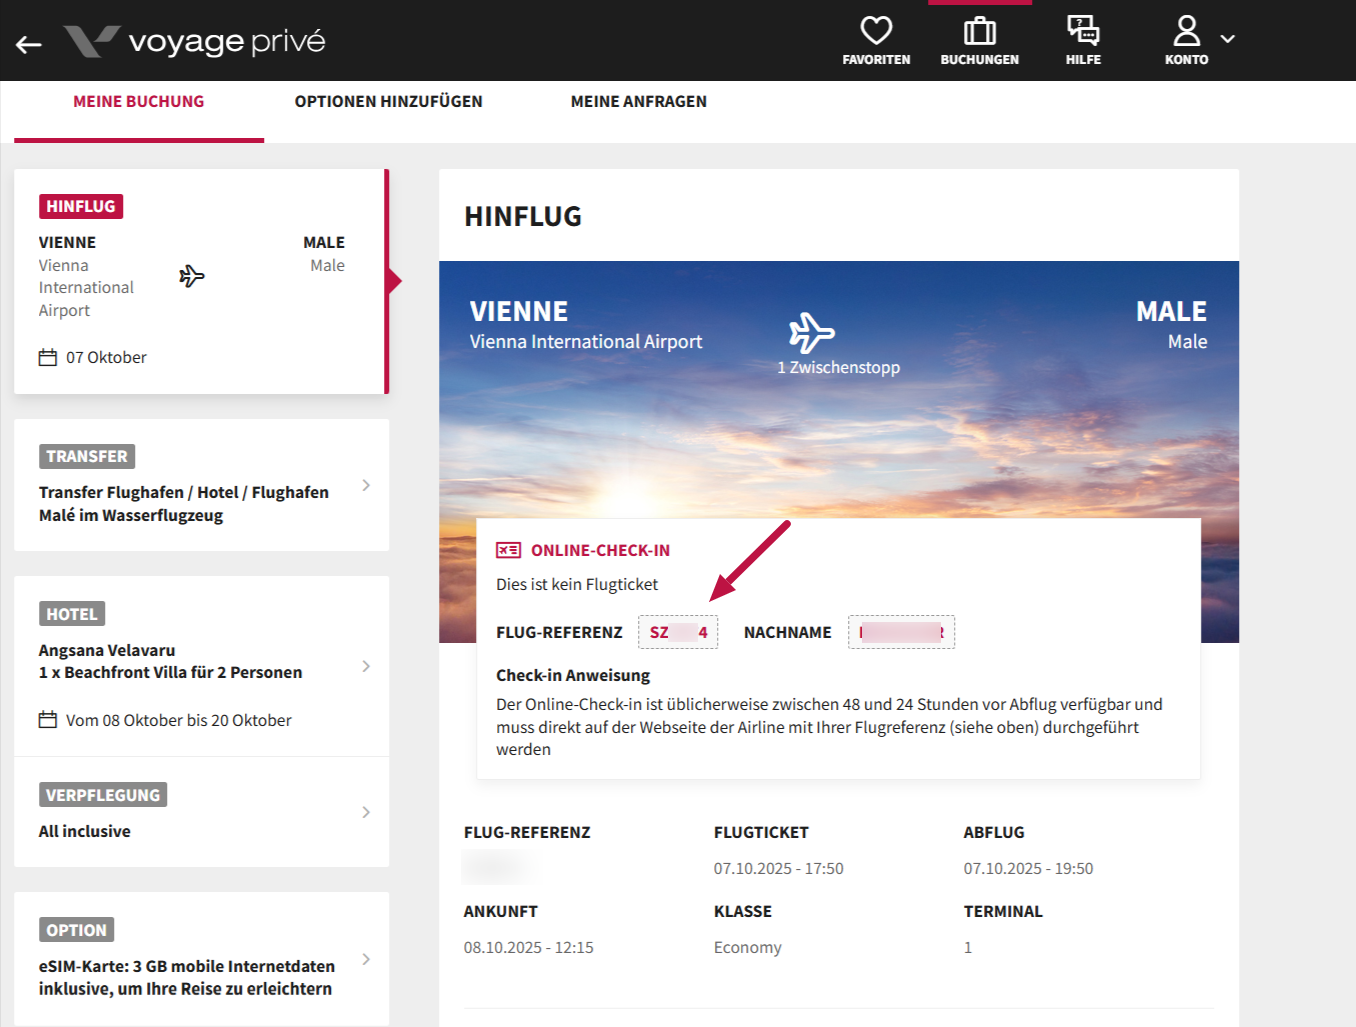This screenshot has height=1027, width=1356.
Task: Expand the Hotel Angsana Velavaru chevron
Action: tap(366, 666)
